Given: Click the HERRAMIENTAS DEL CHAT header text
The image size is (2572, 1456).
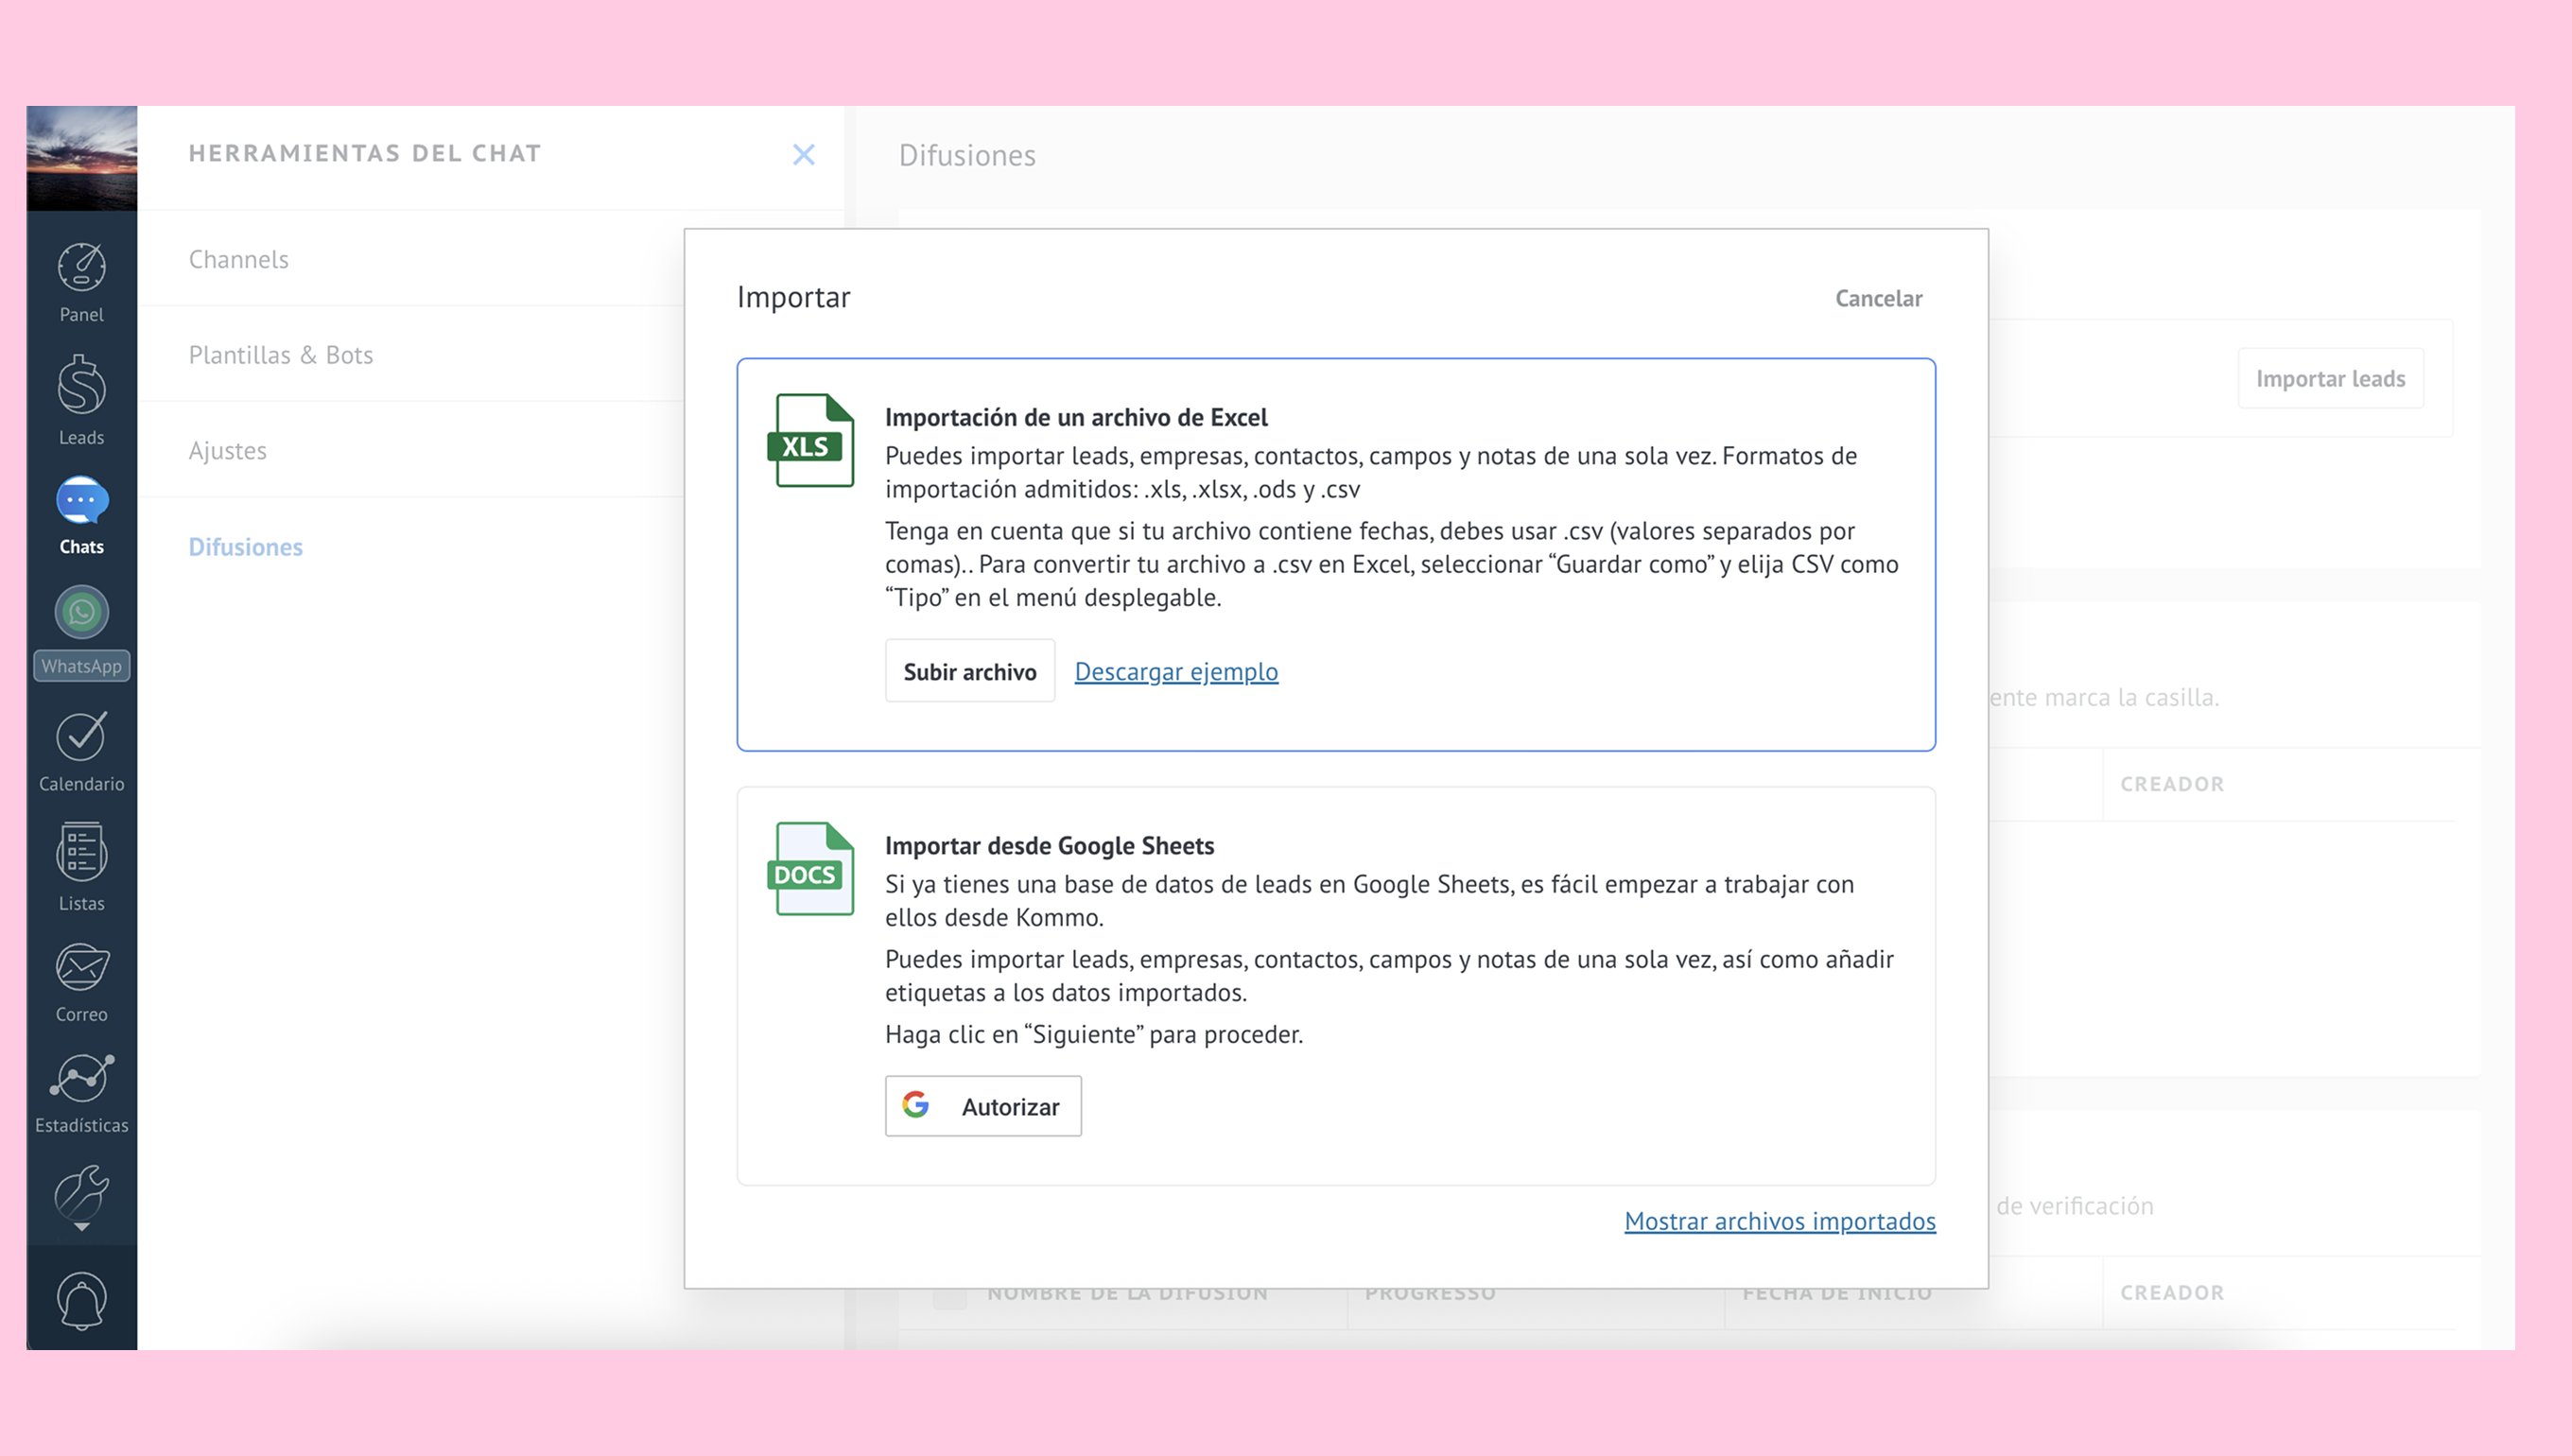Looking at the screenshot, I should [365, 153].
